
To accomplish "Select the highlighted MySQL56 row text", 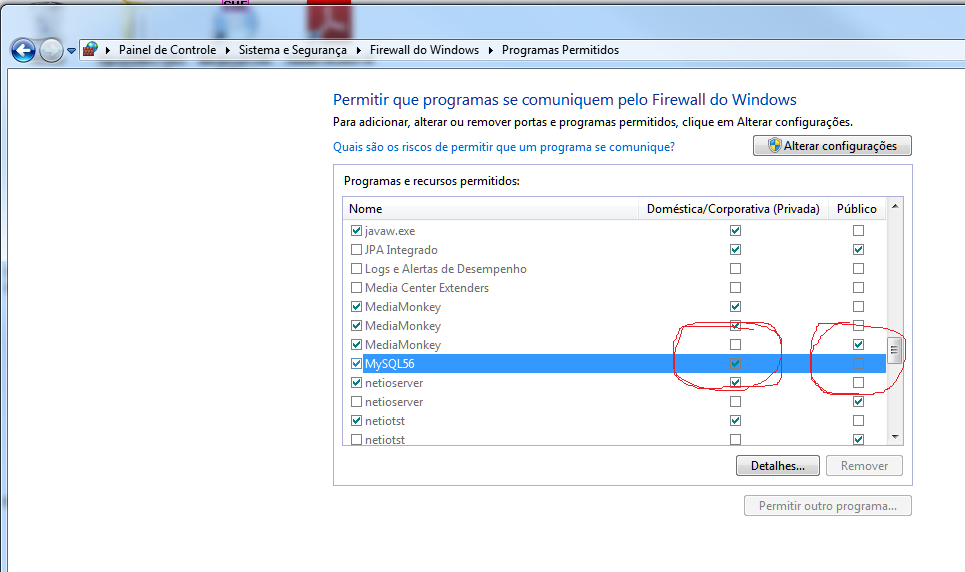I will pos(390,364).
